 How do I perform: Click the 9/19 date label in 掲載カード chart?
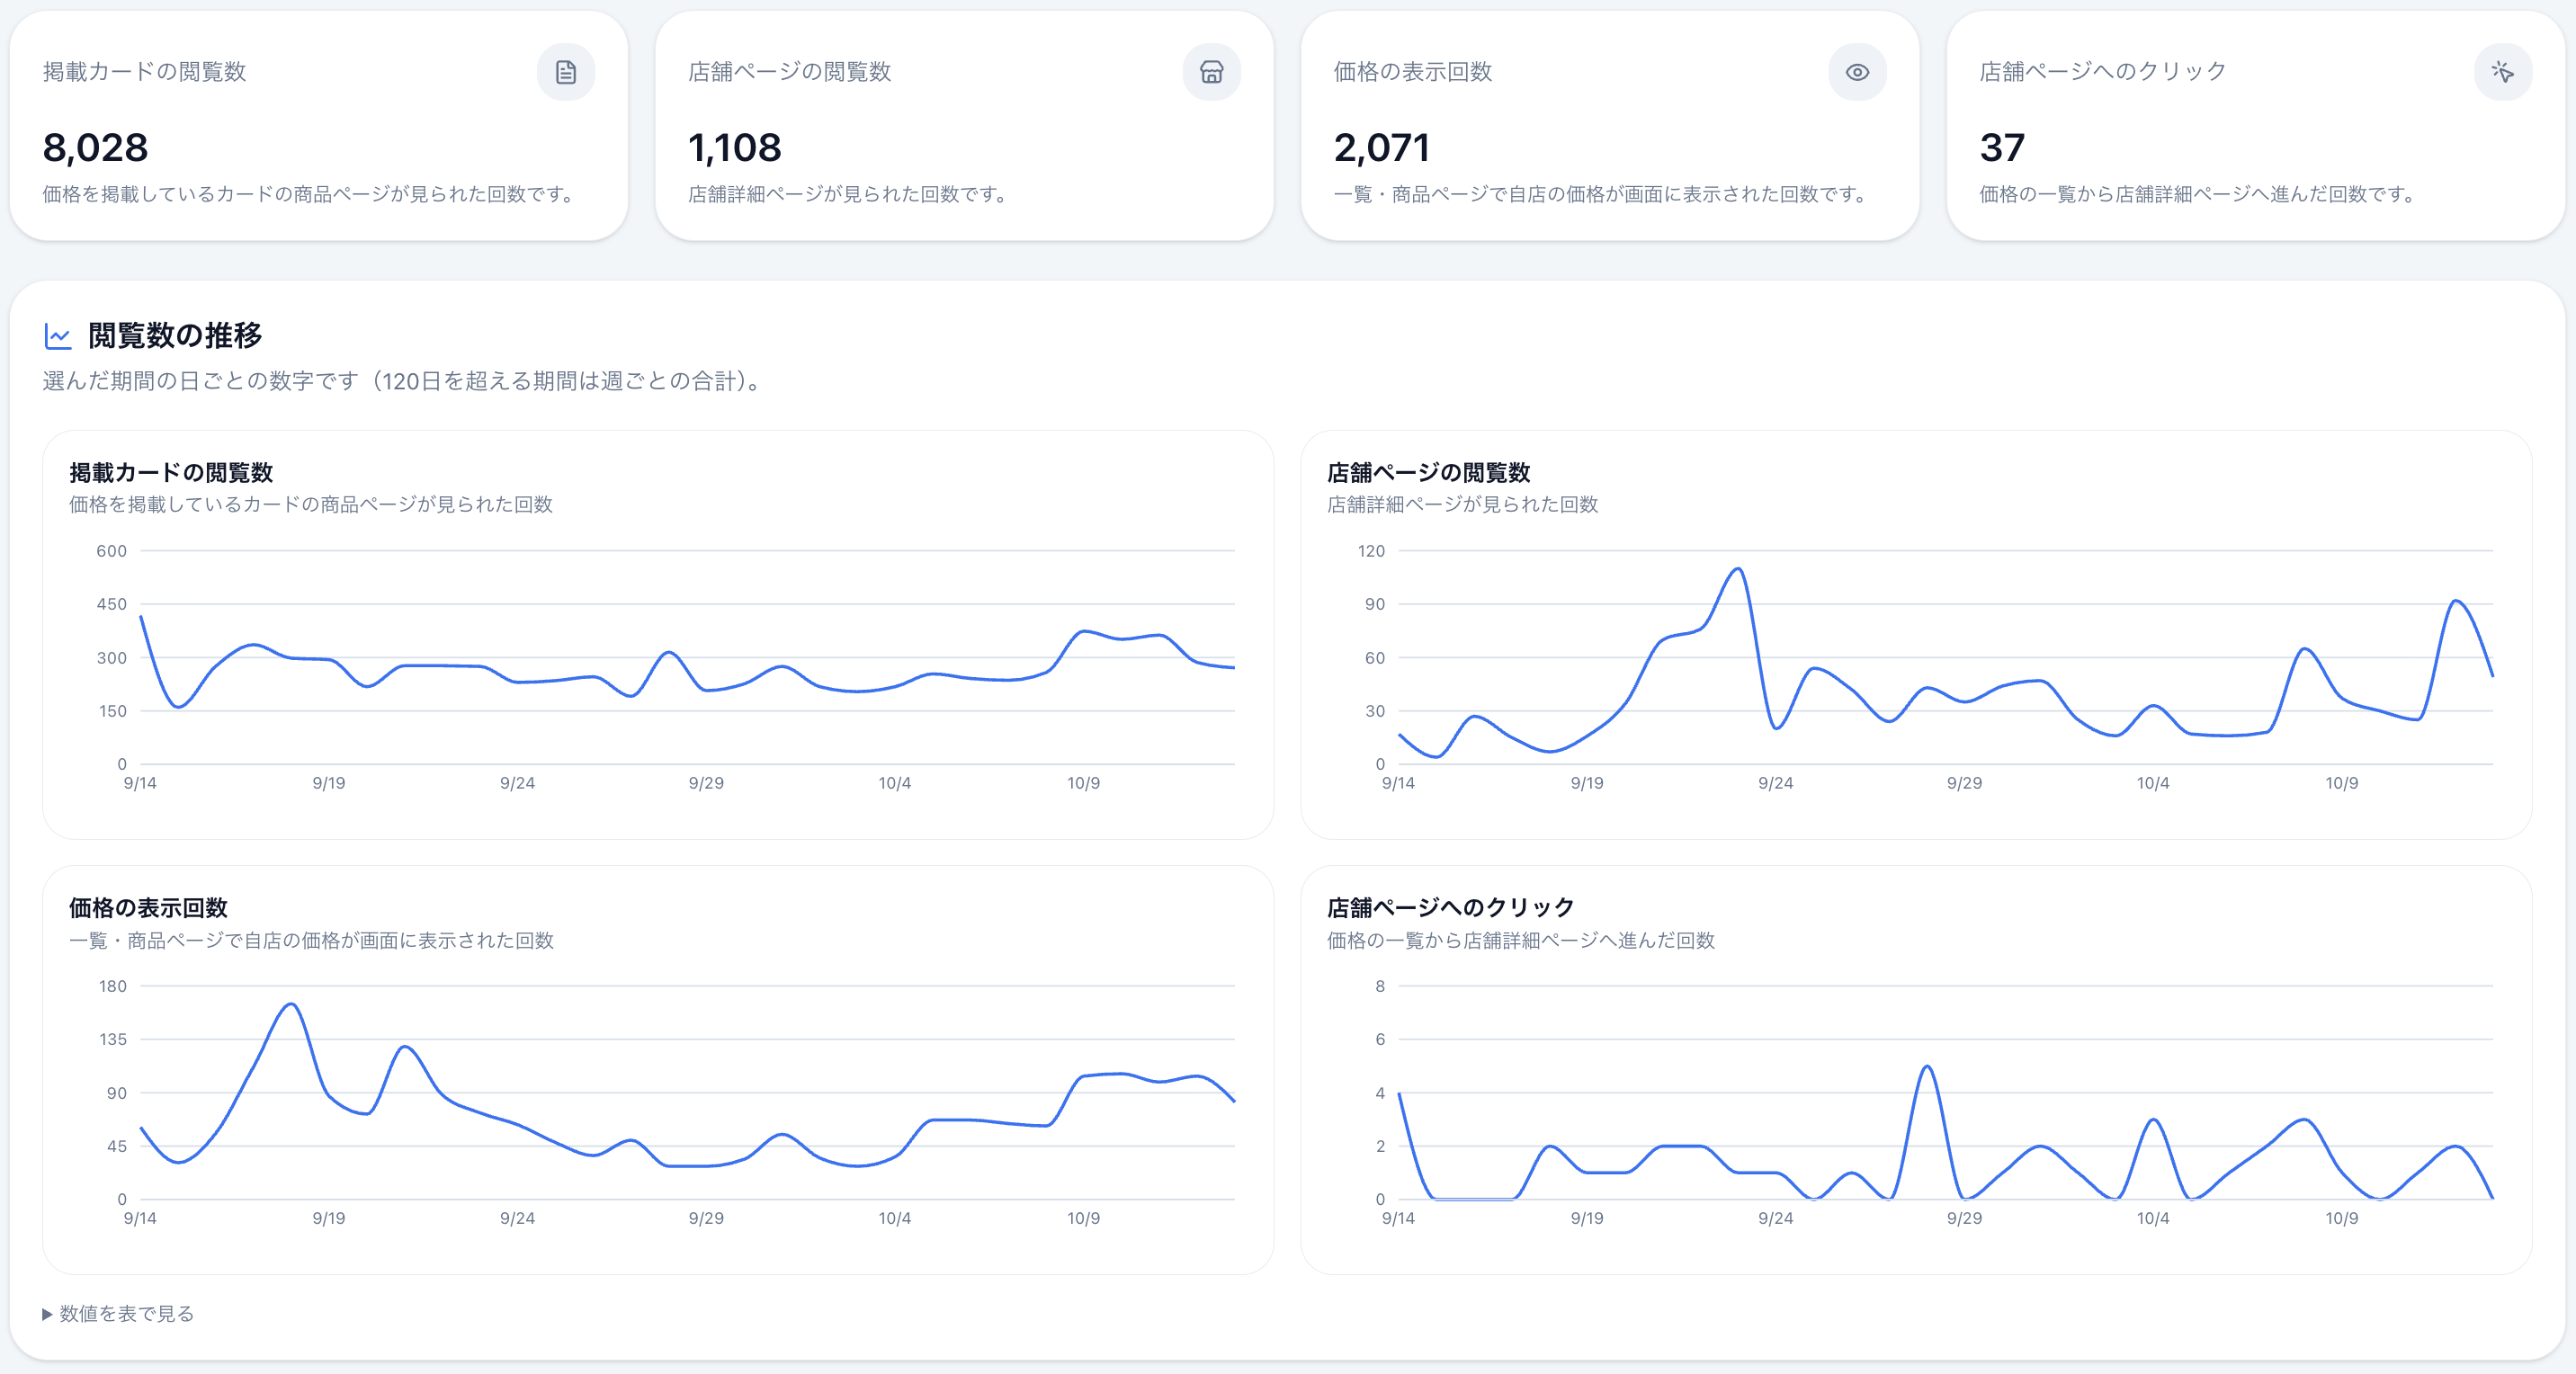(x=329, y=783)
